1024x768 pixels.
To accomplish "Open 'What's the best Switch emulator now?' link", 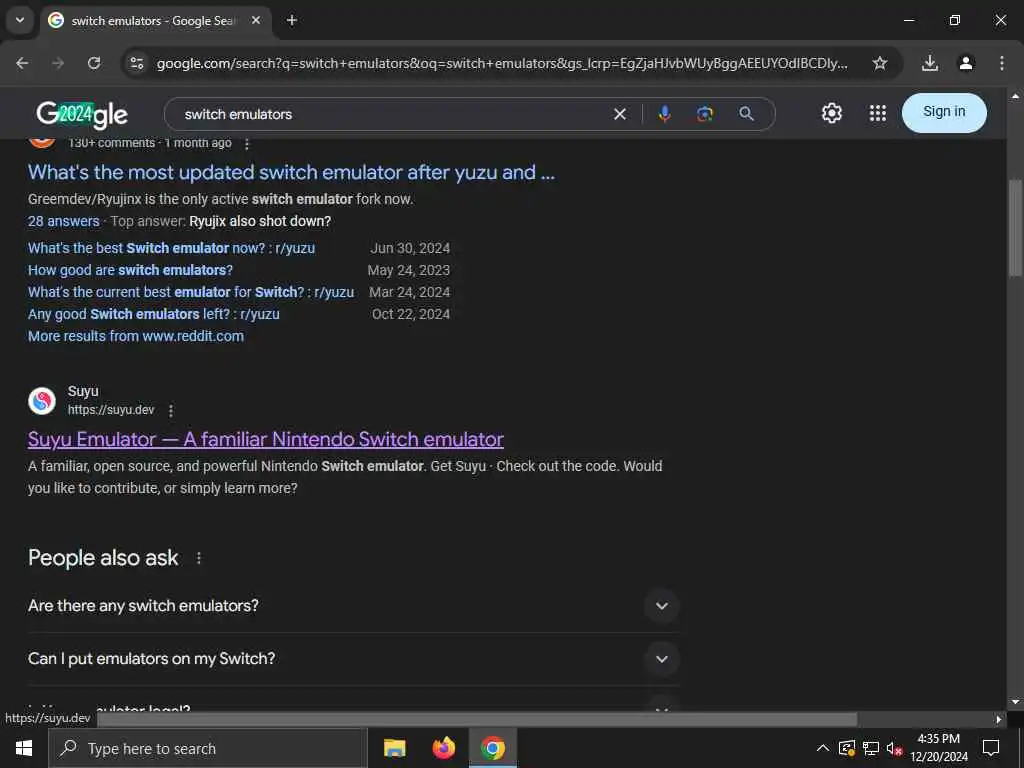I will coord(171,248).
